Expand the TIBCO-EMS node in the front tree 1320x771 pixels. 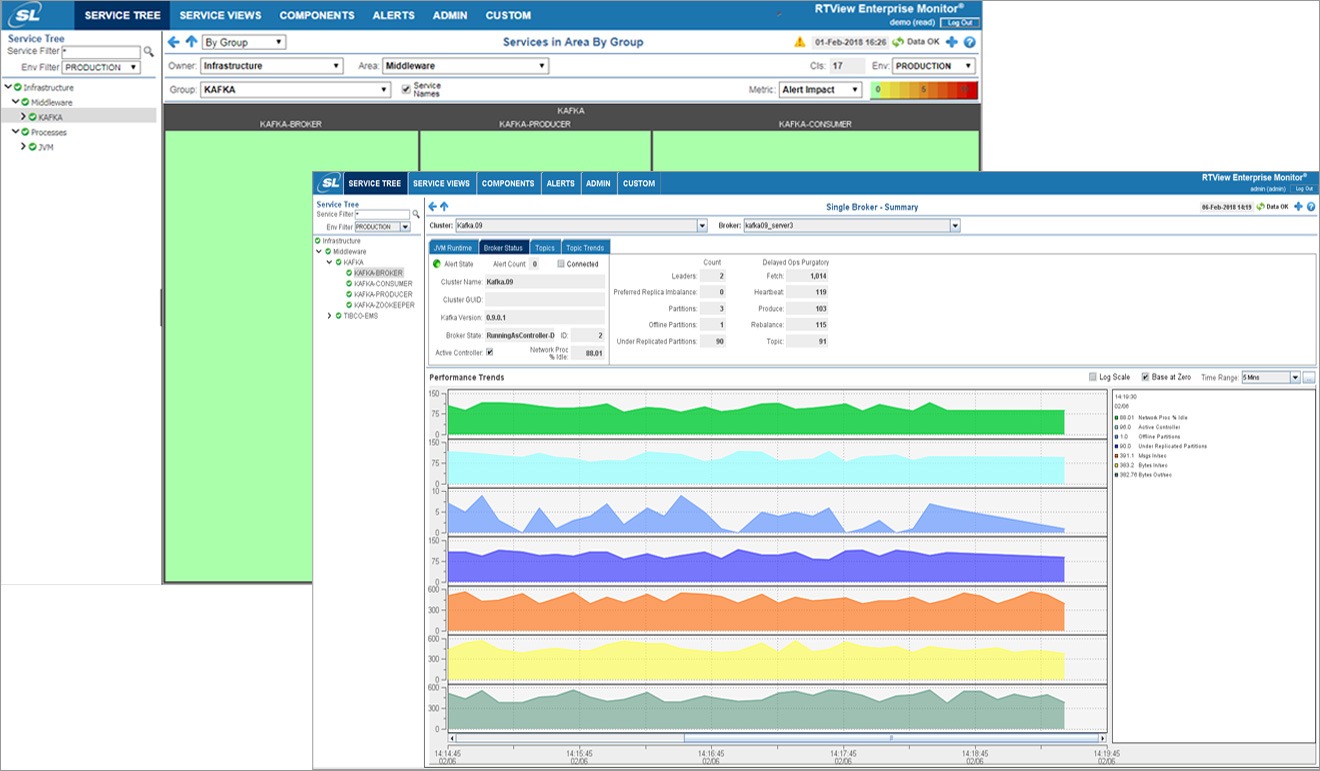pos(329,316)
